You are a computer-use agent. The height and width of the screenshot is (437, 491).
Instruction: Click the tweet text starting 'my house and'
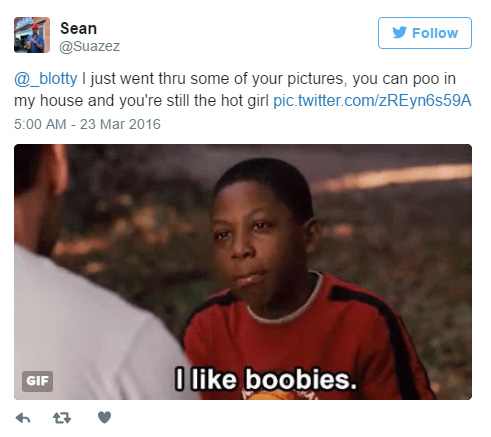coord(141,100)
